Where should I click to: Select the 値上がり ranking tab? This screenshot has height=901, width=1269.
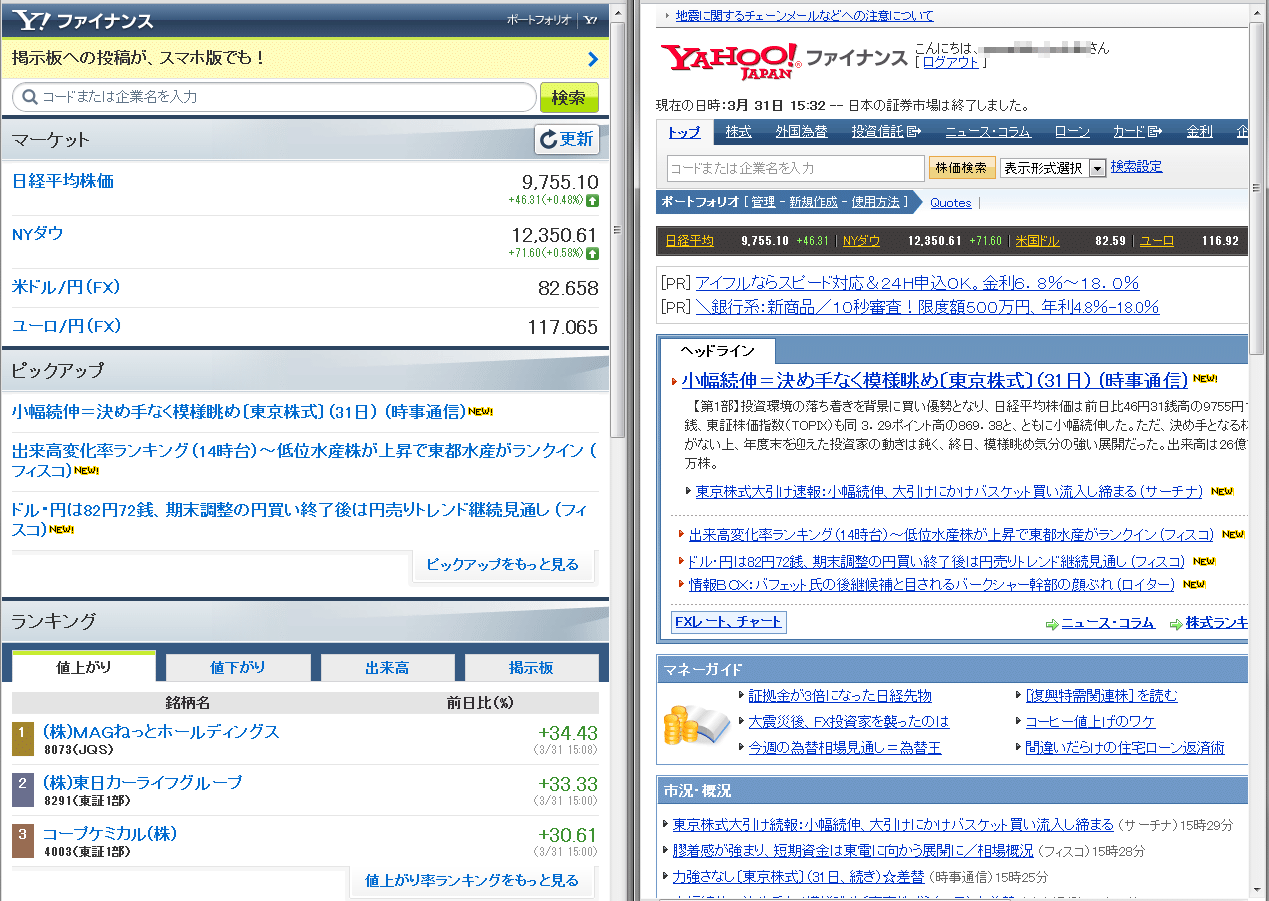point(84,667)
